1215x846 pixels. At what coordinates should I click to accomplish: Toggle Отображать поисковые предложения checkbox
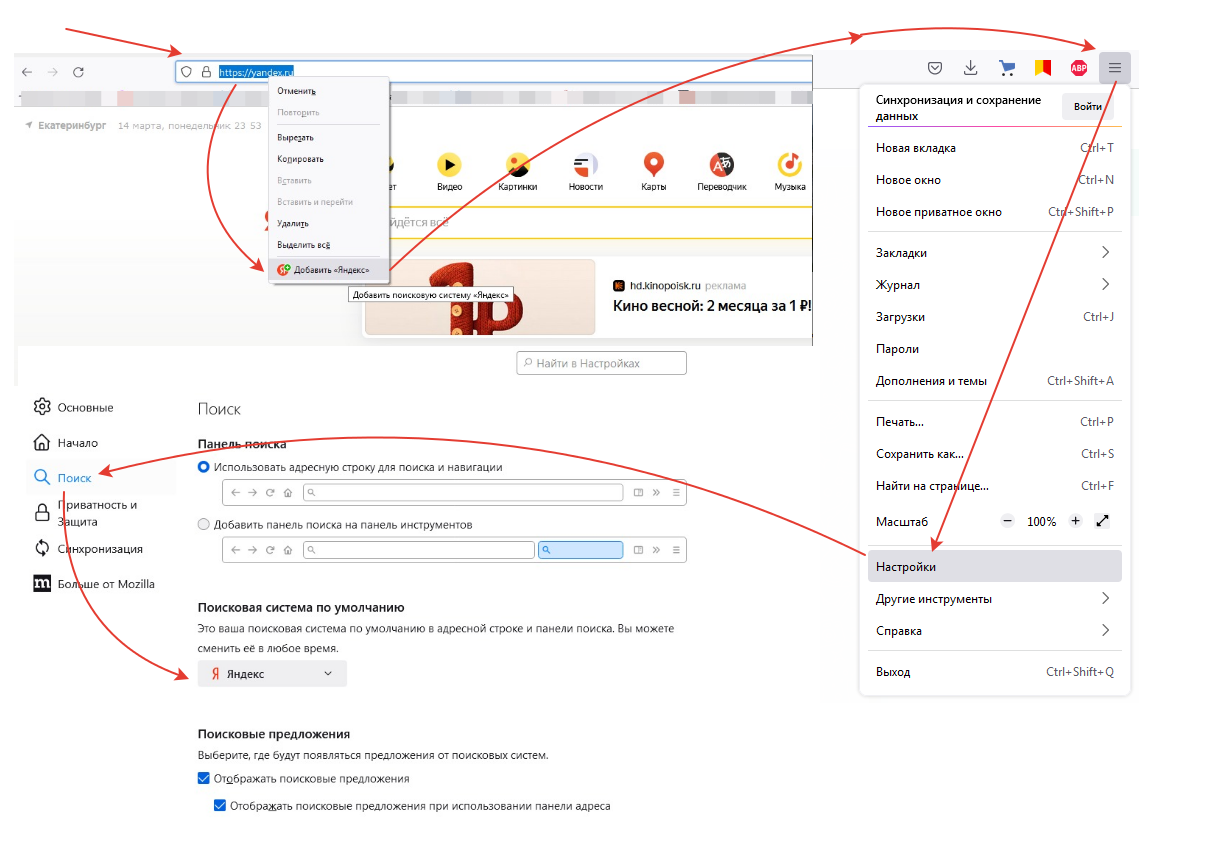tap(204, 778)
